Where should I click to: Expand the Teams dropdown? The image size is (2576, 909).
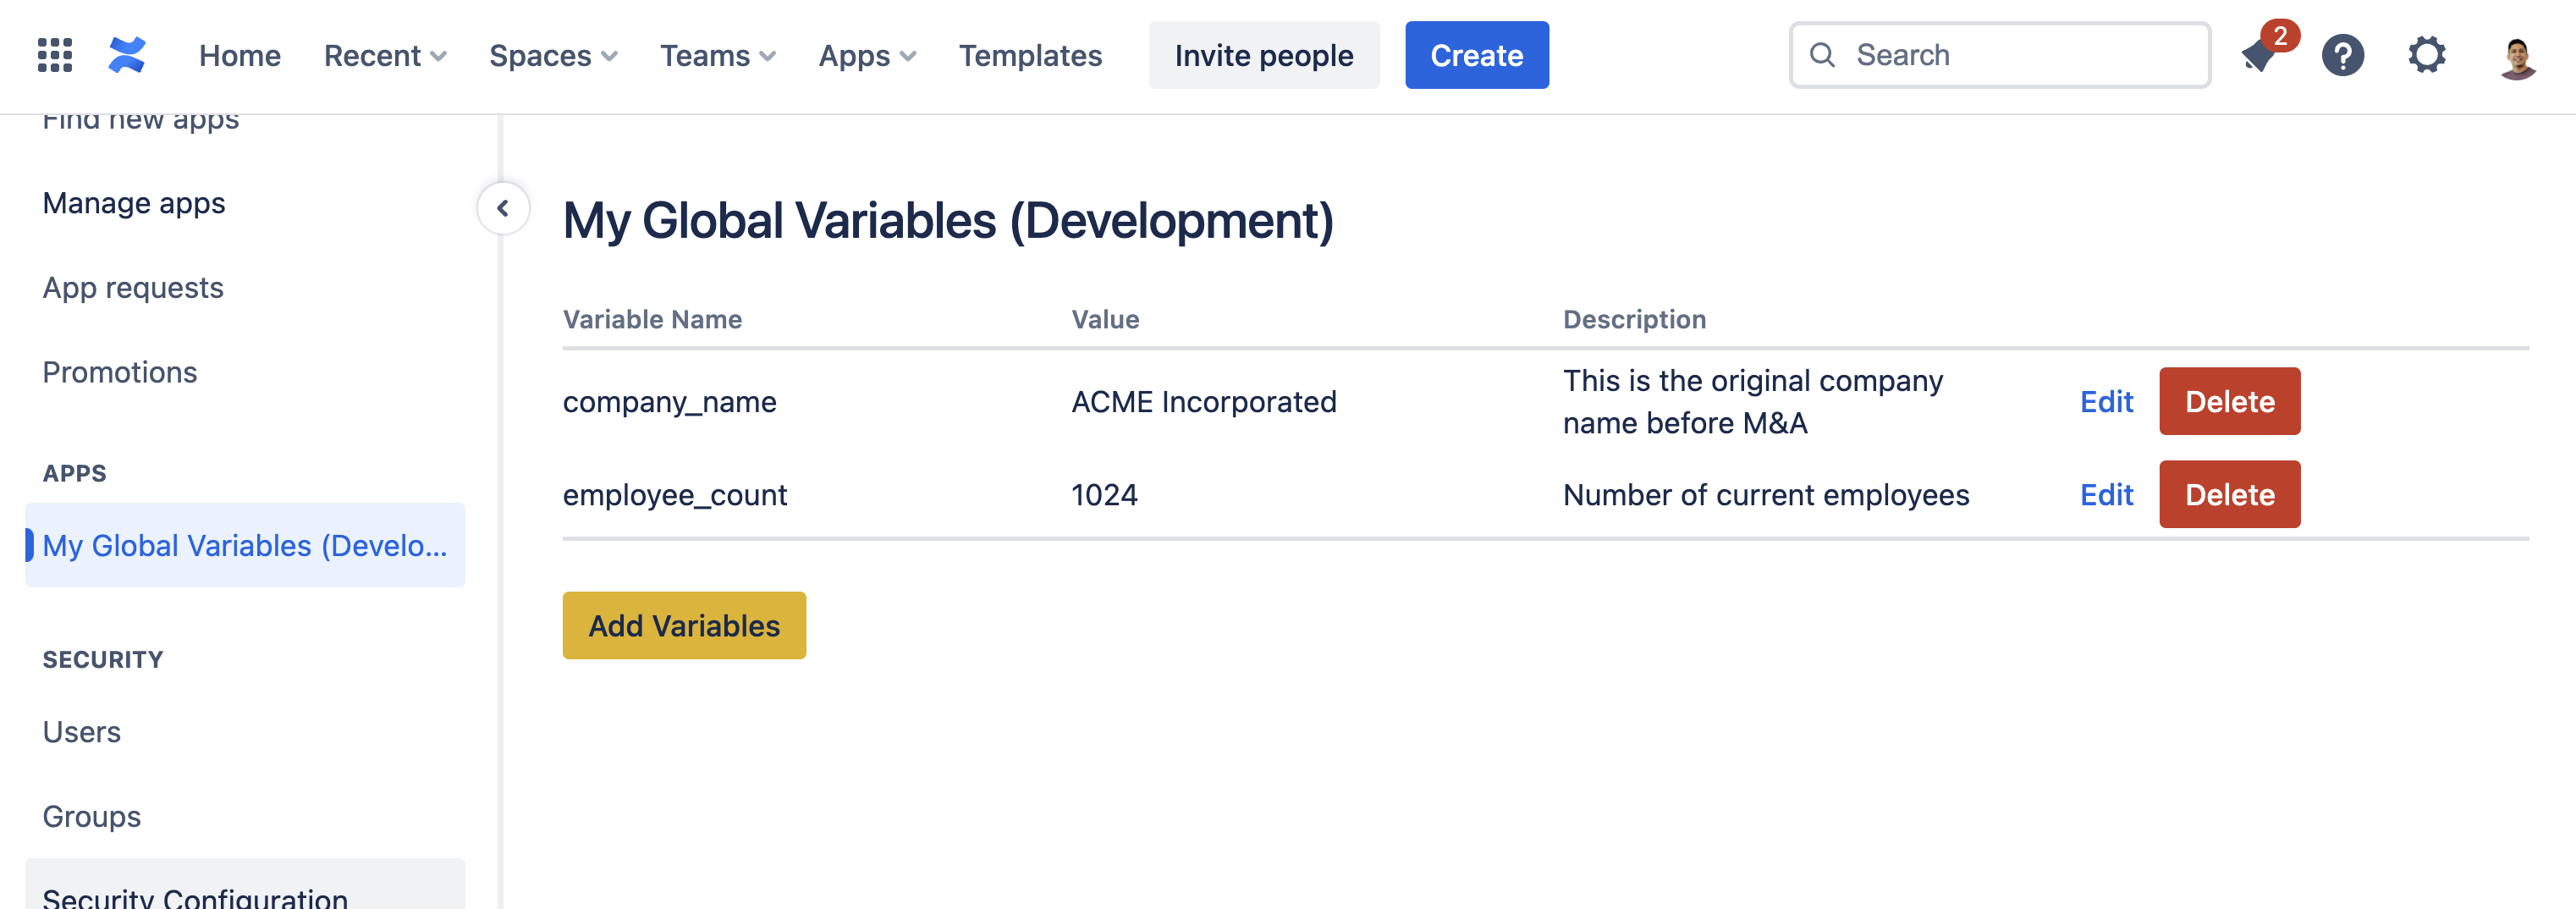point(718,56)
